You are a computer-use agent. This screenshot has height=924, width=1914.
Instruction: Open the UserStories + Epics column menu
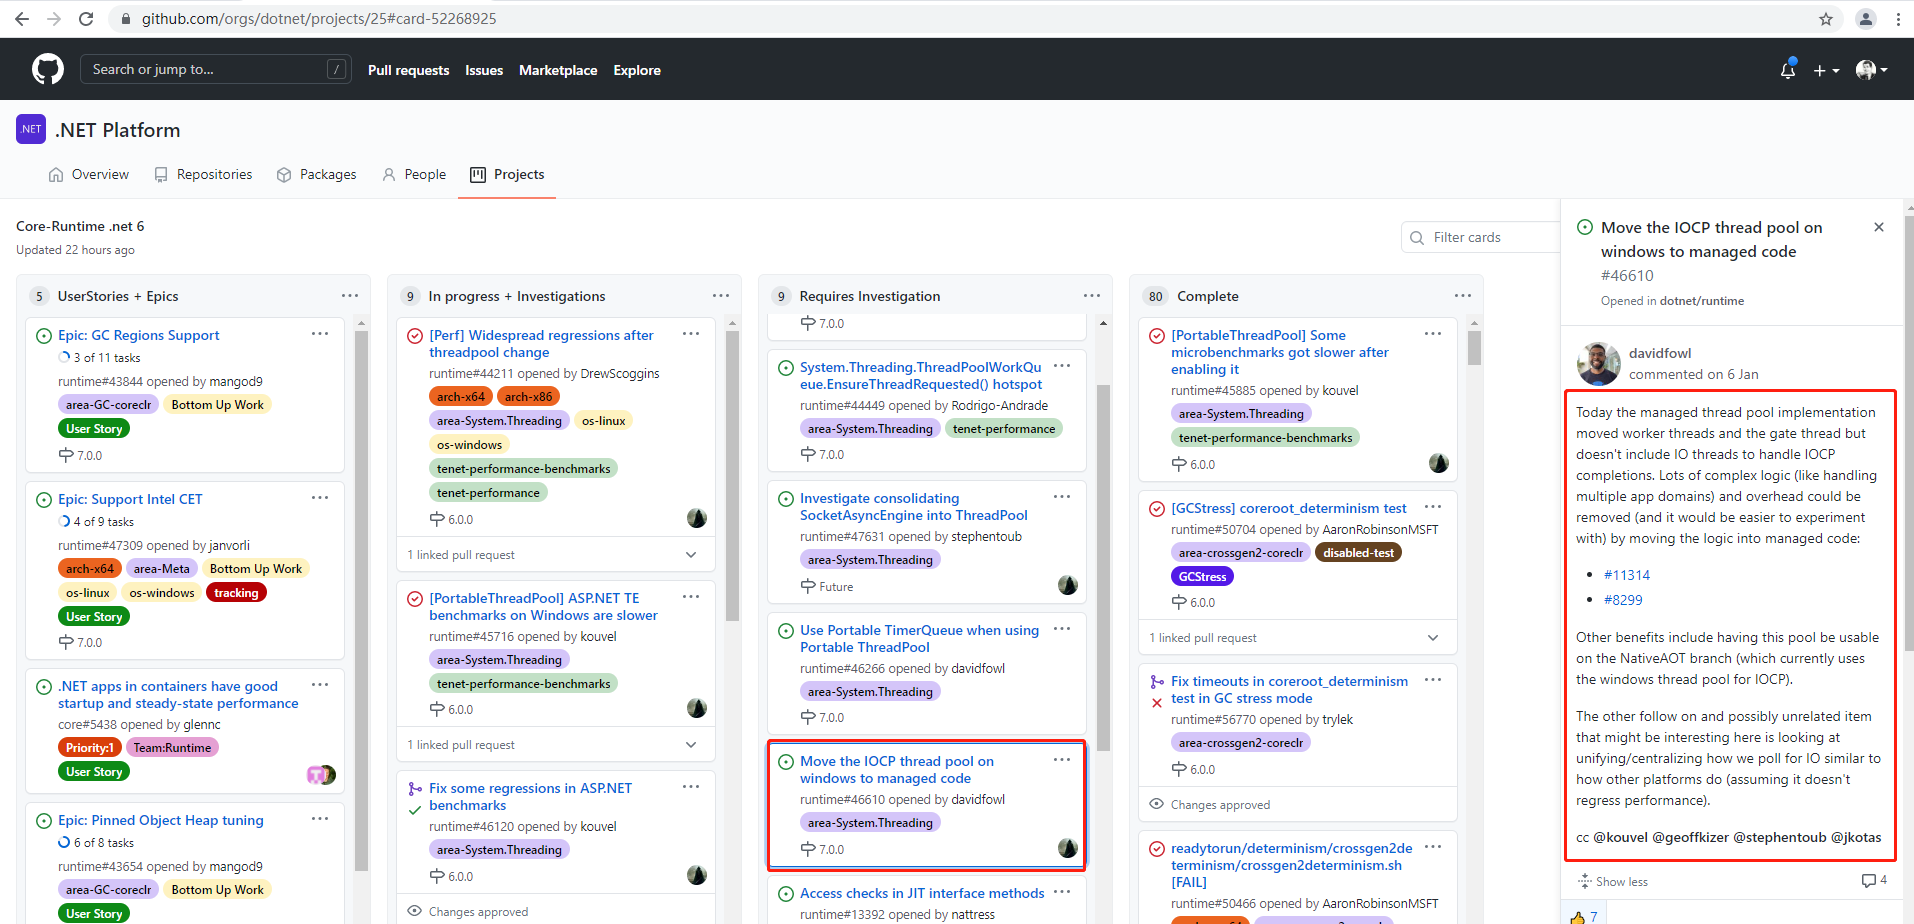click(x=350, y=295)
